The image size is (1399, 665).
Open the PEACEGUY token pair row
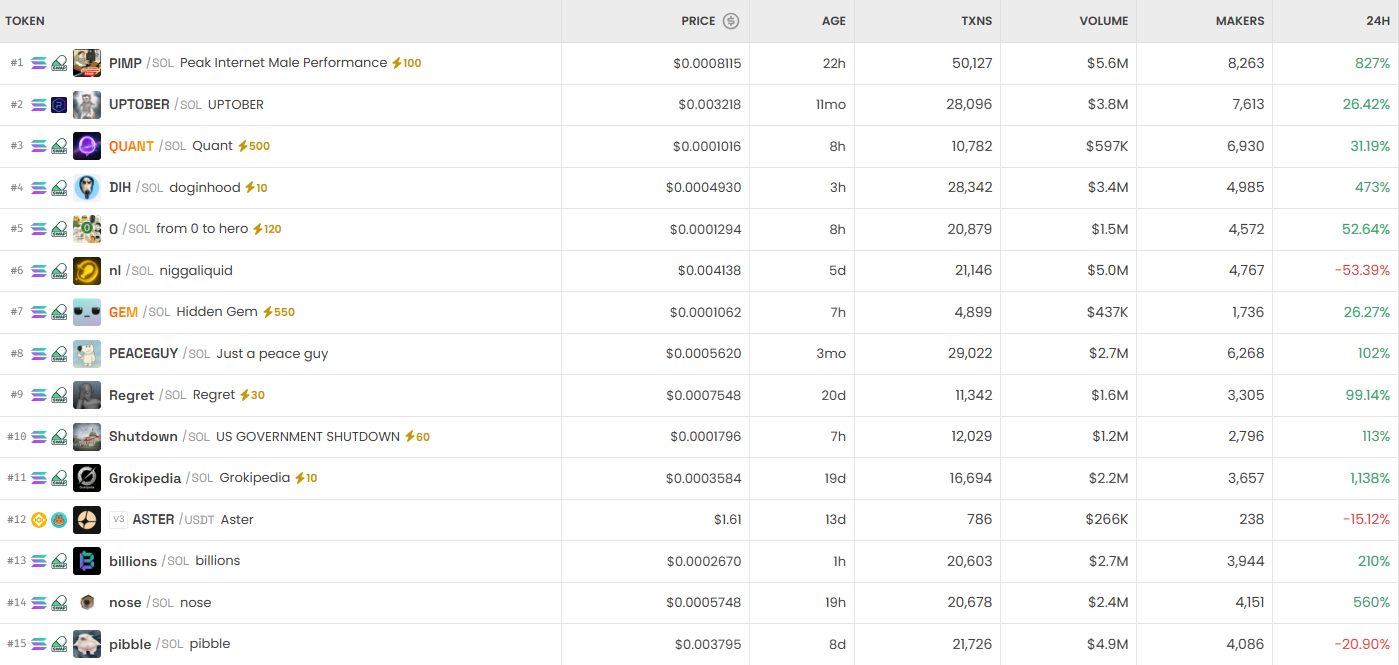point(143,354)
